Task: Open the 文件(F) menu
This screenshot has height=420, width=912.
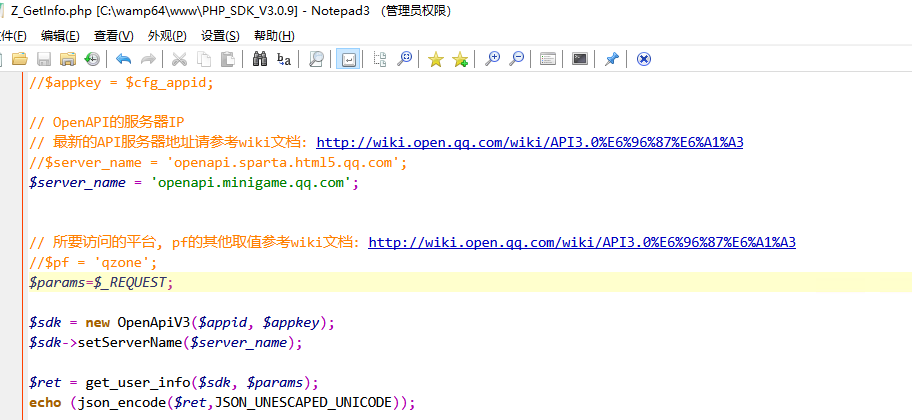Action: [13, 35]
